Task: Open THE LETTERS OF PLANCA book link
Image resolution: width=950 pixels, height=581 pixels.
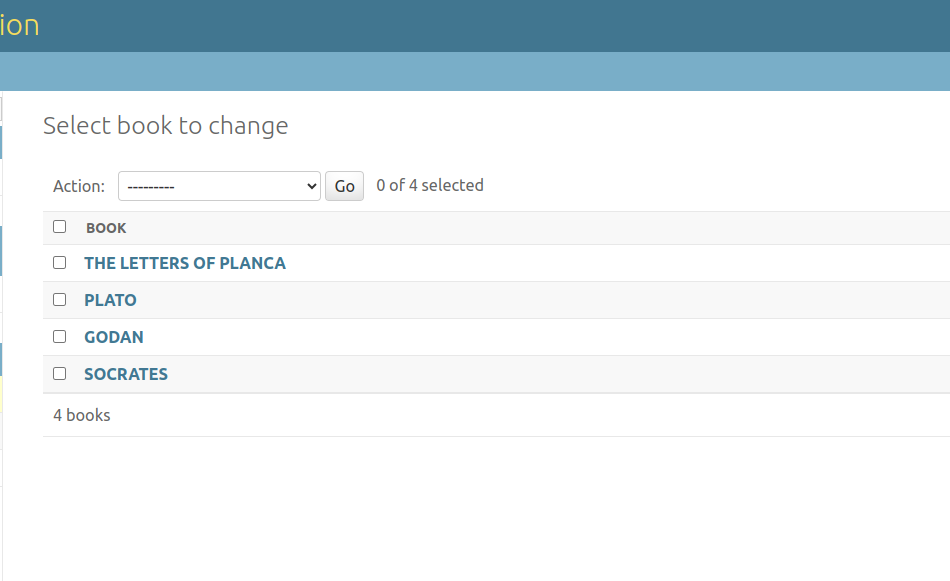Action: [185, 264]
